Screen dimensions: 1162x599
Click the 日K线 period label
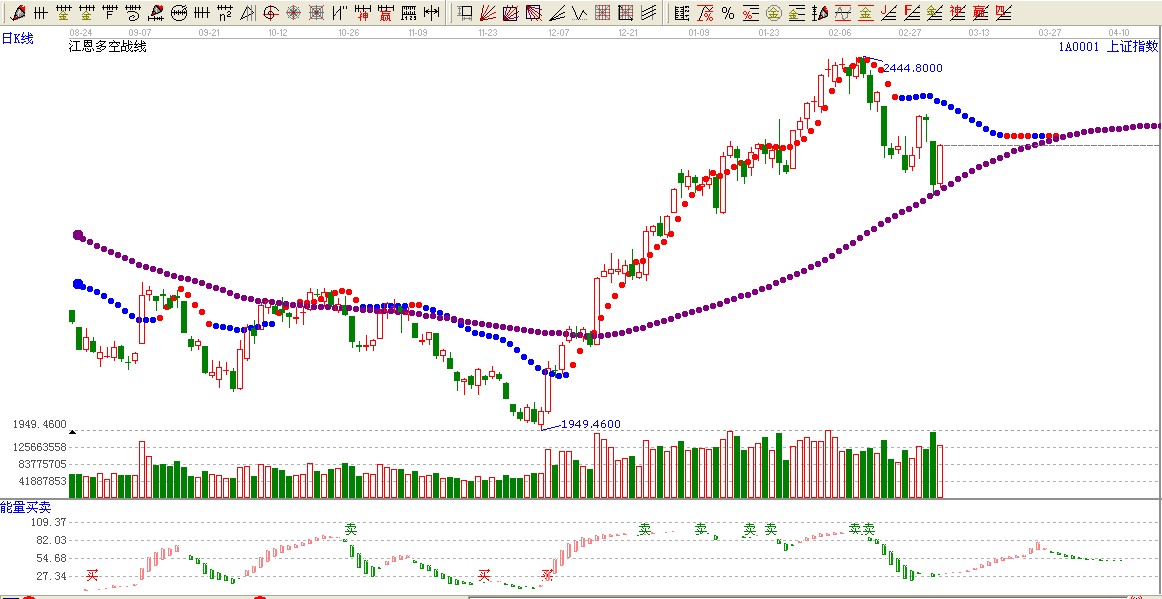click(x=17, y=38)
